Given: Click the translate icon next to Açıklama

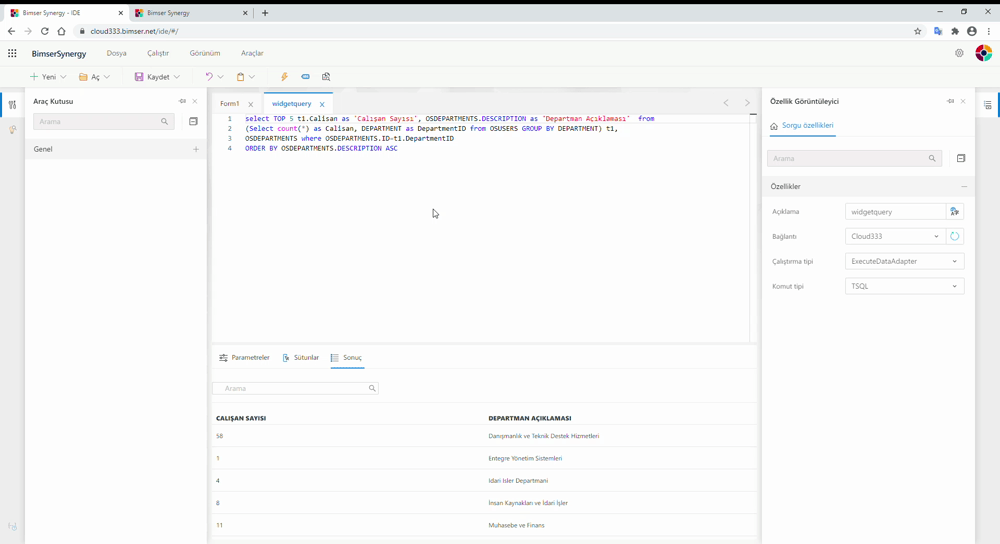Looking at the screenshot, I should (954, 212).
